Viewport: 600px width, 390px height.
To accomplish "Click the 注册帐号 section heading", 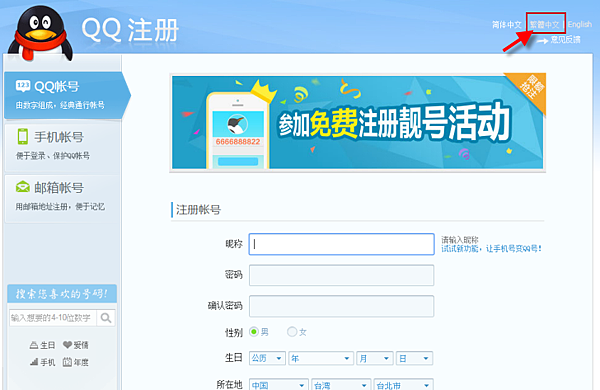I will [198, 210].
